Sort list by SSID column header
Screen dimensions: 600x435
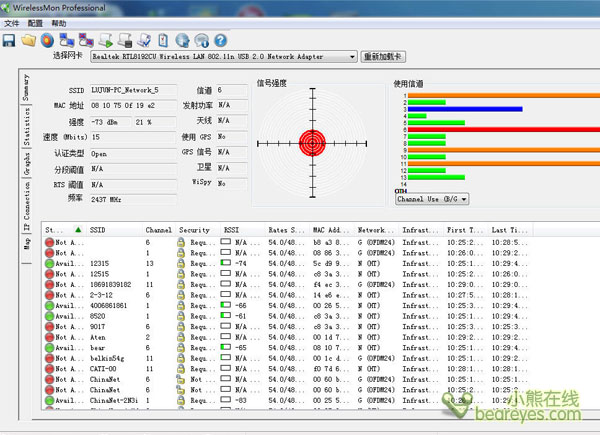[x=115, y=230]
